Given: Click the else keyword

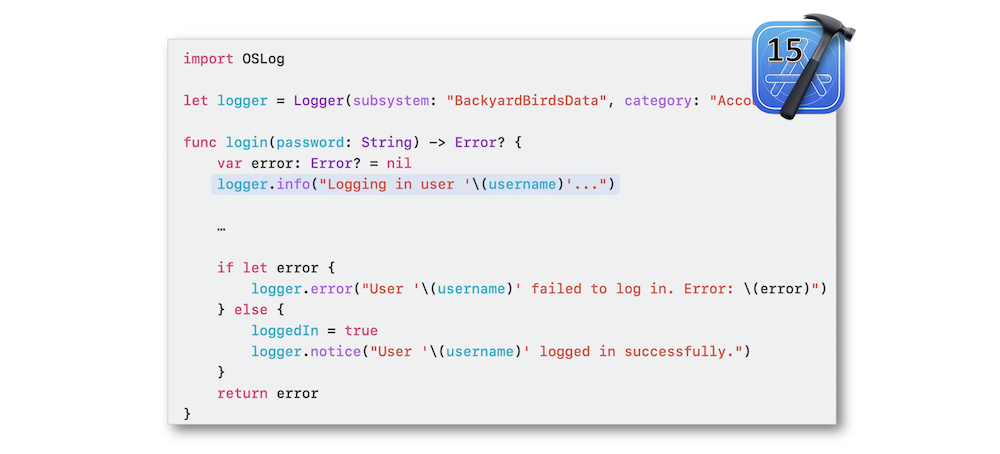Looking at the screenshot, I should [251, 310].
